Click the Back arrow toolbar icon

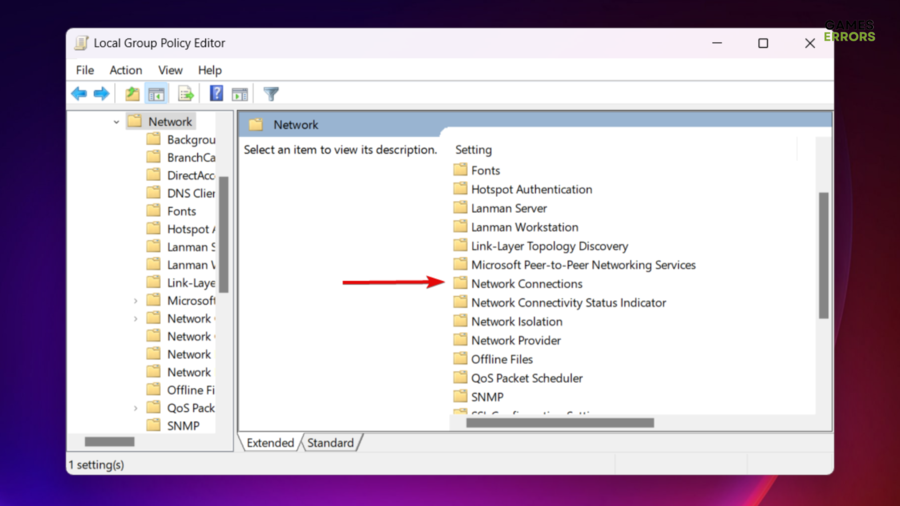[79, 94]
